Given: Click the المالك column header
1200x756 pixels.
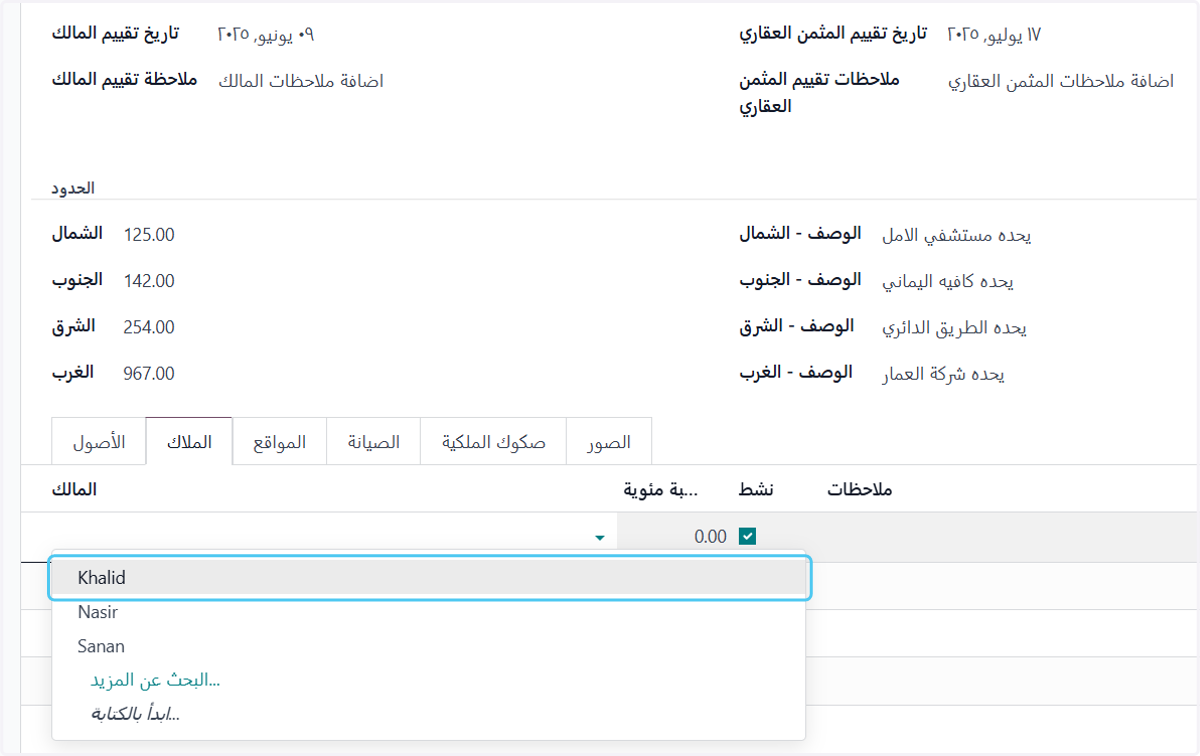Looking at the screenshot, I should 74,489.
